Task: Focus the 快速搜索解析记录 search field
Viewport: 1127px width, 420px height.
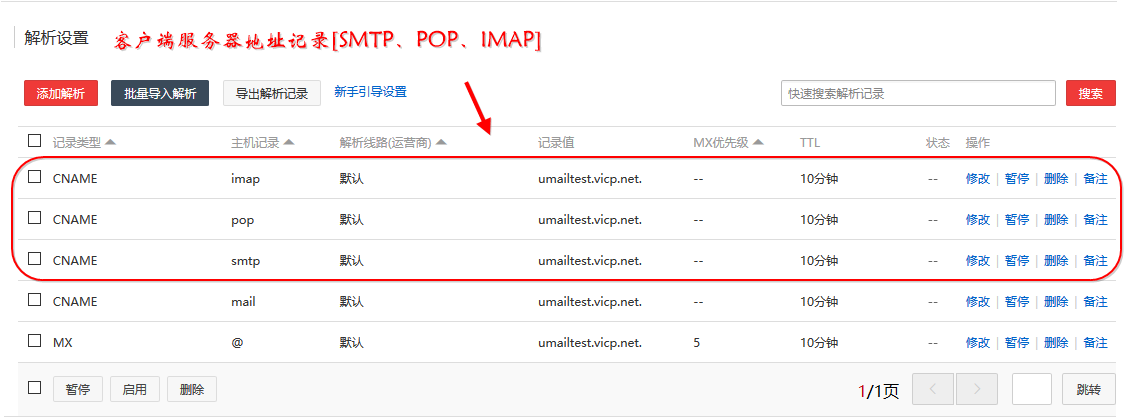Action: (x=918, y=93)
